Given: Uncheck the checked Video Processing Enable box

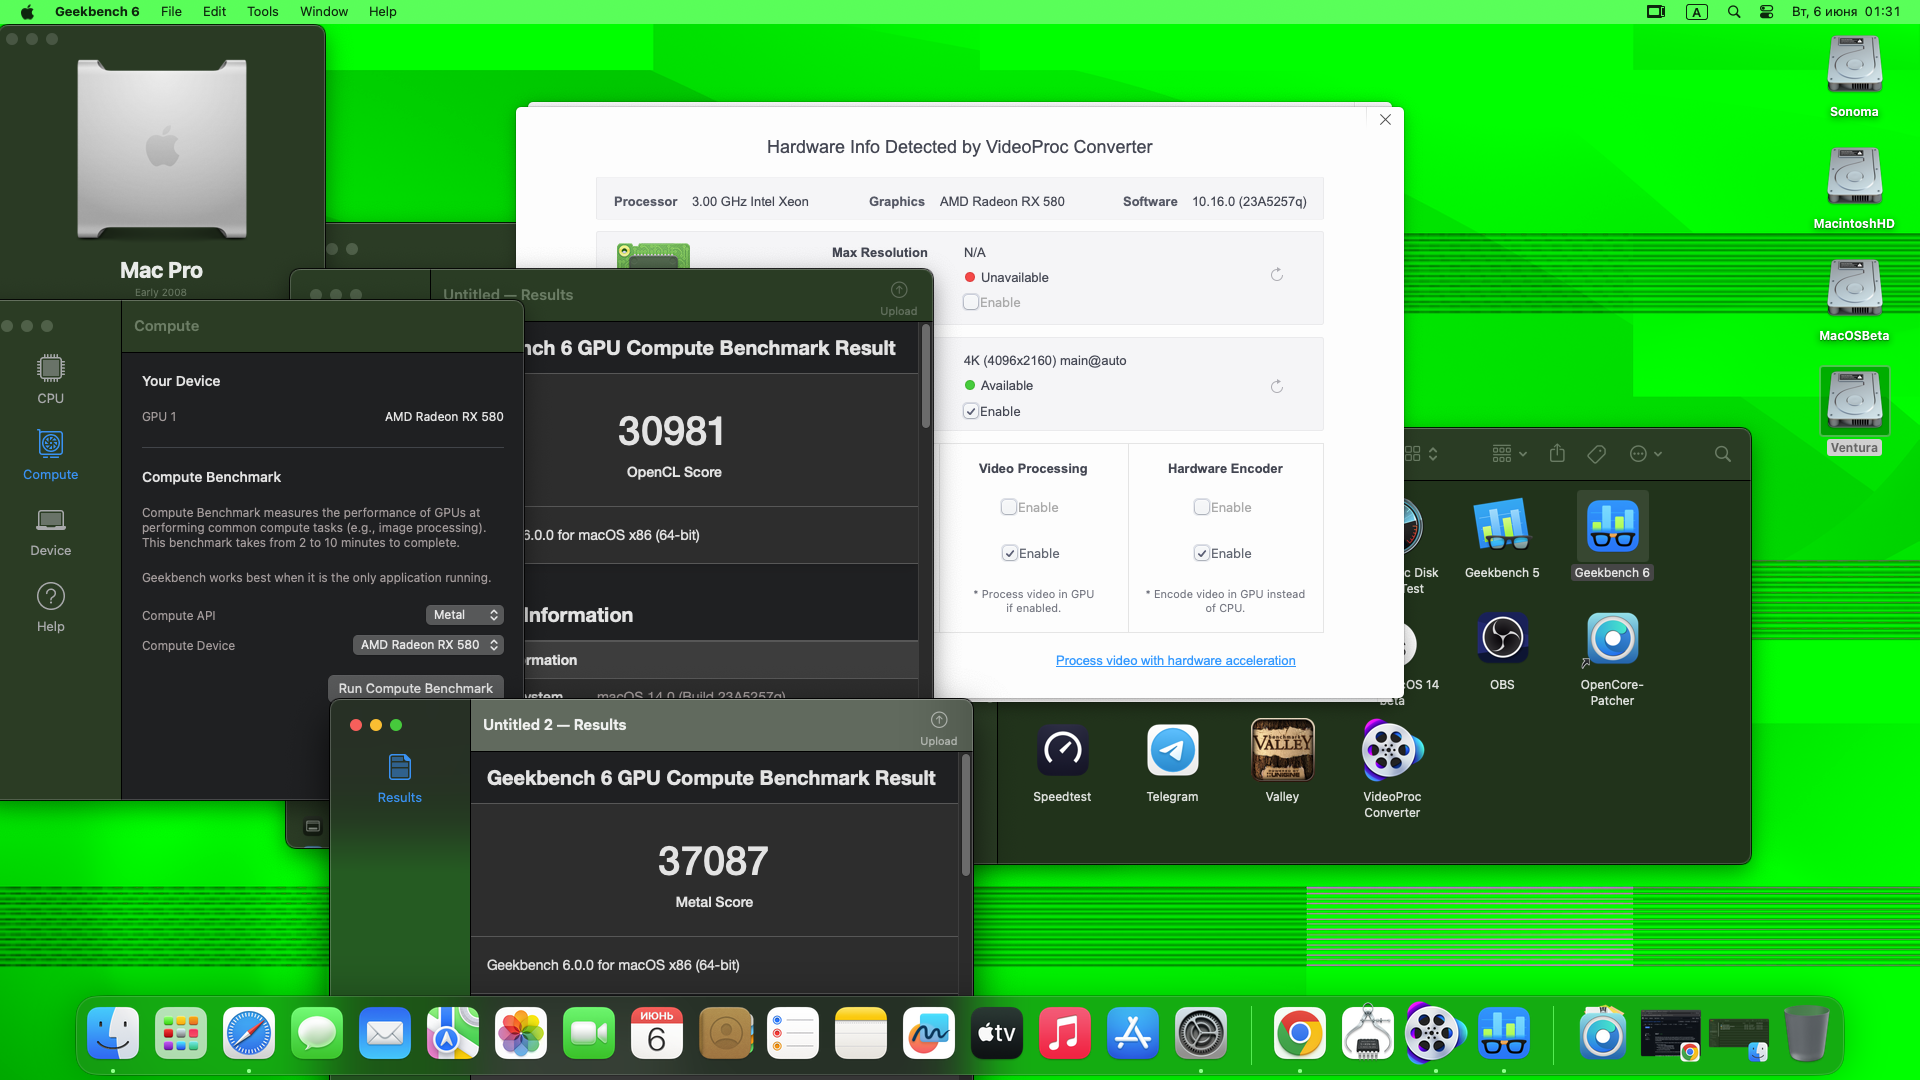Looking at the screenshot, I should click(1010, 553).
